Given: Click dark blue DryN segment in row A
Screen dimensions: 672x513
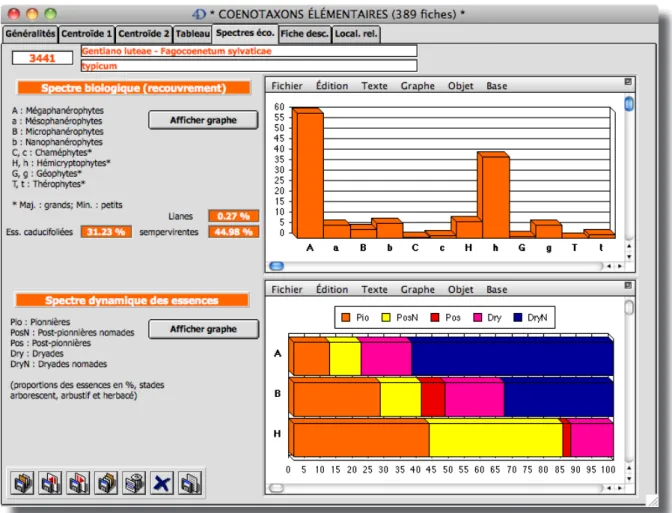Looking at the screenshot, I should (512, 359).
